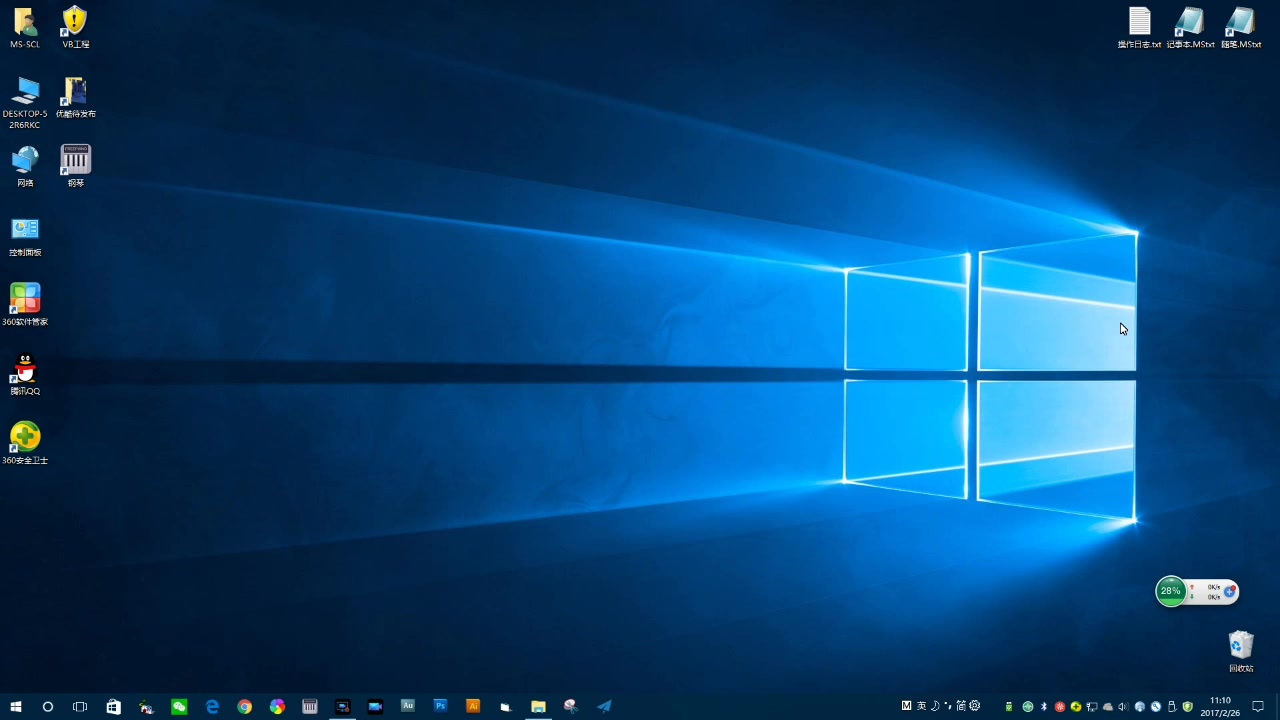Image resolution: width=1280 pixels, height=720 pixels.
Task: Toggle the IME punctuation mode indicator
Action: coord(948,706)
